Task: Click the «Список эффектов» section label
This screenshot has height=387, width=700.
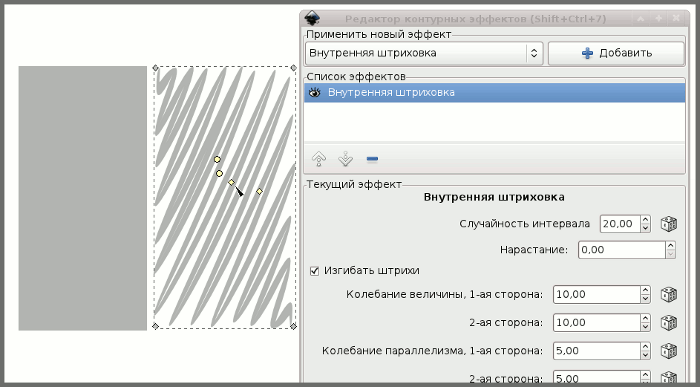Action: (x=356, y=76)
